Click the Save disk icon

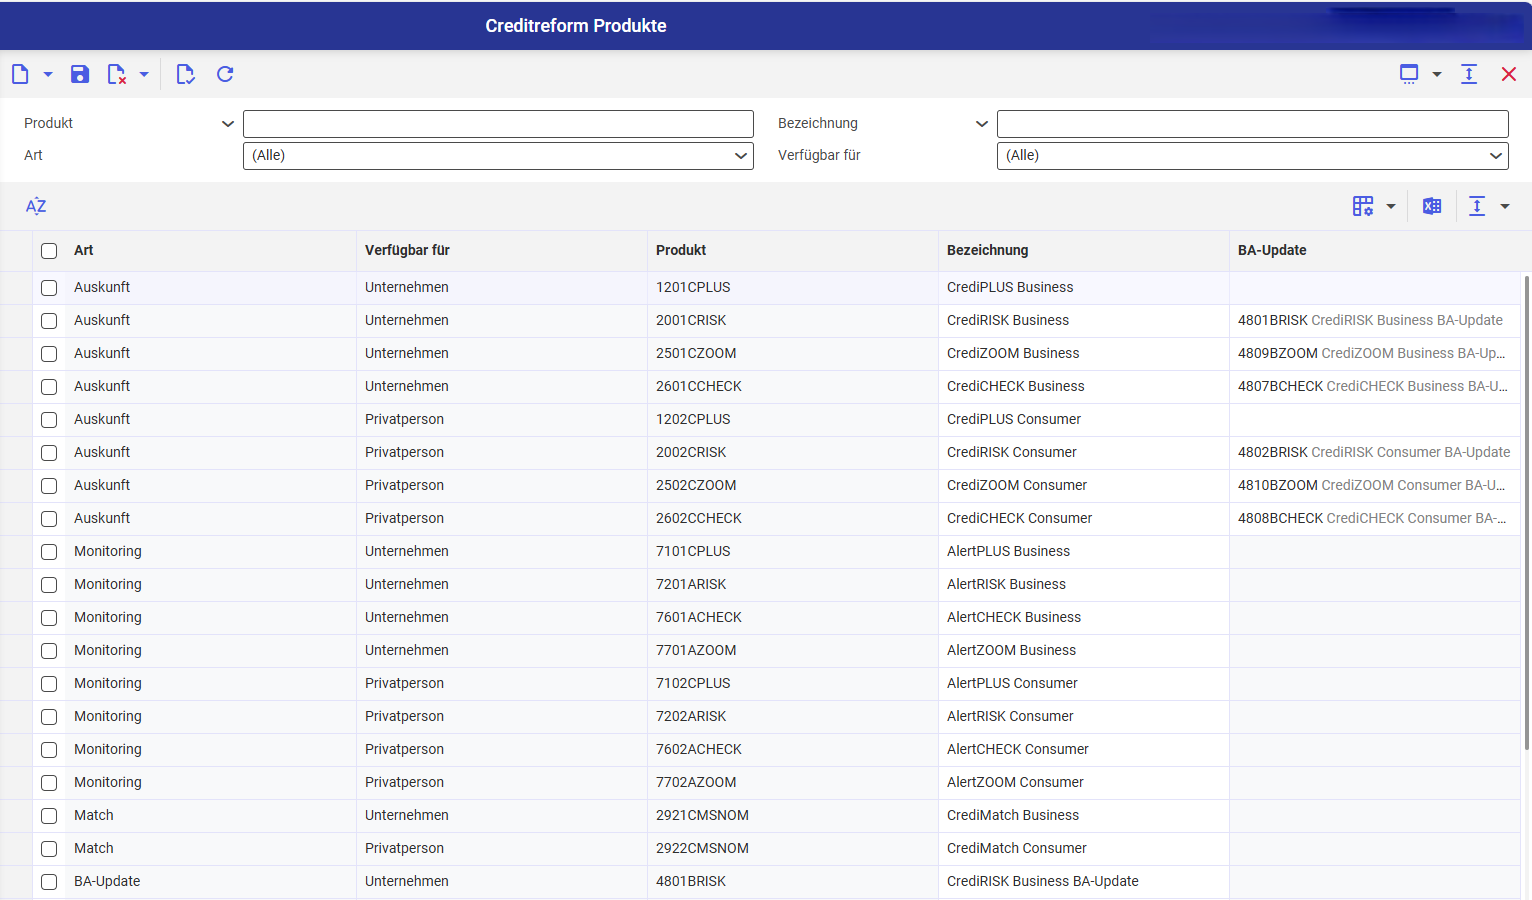80,74
